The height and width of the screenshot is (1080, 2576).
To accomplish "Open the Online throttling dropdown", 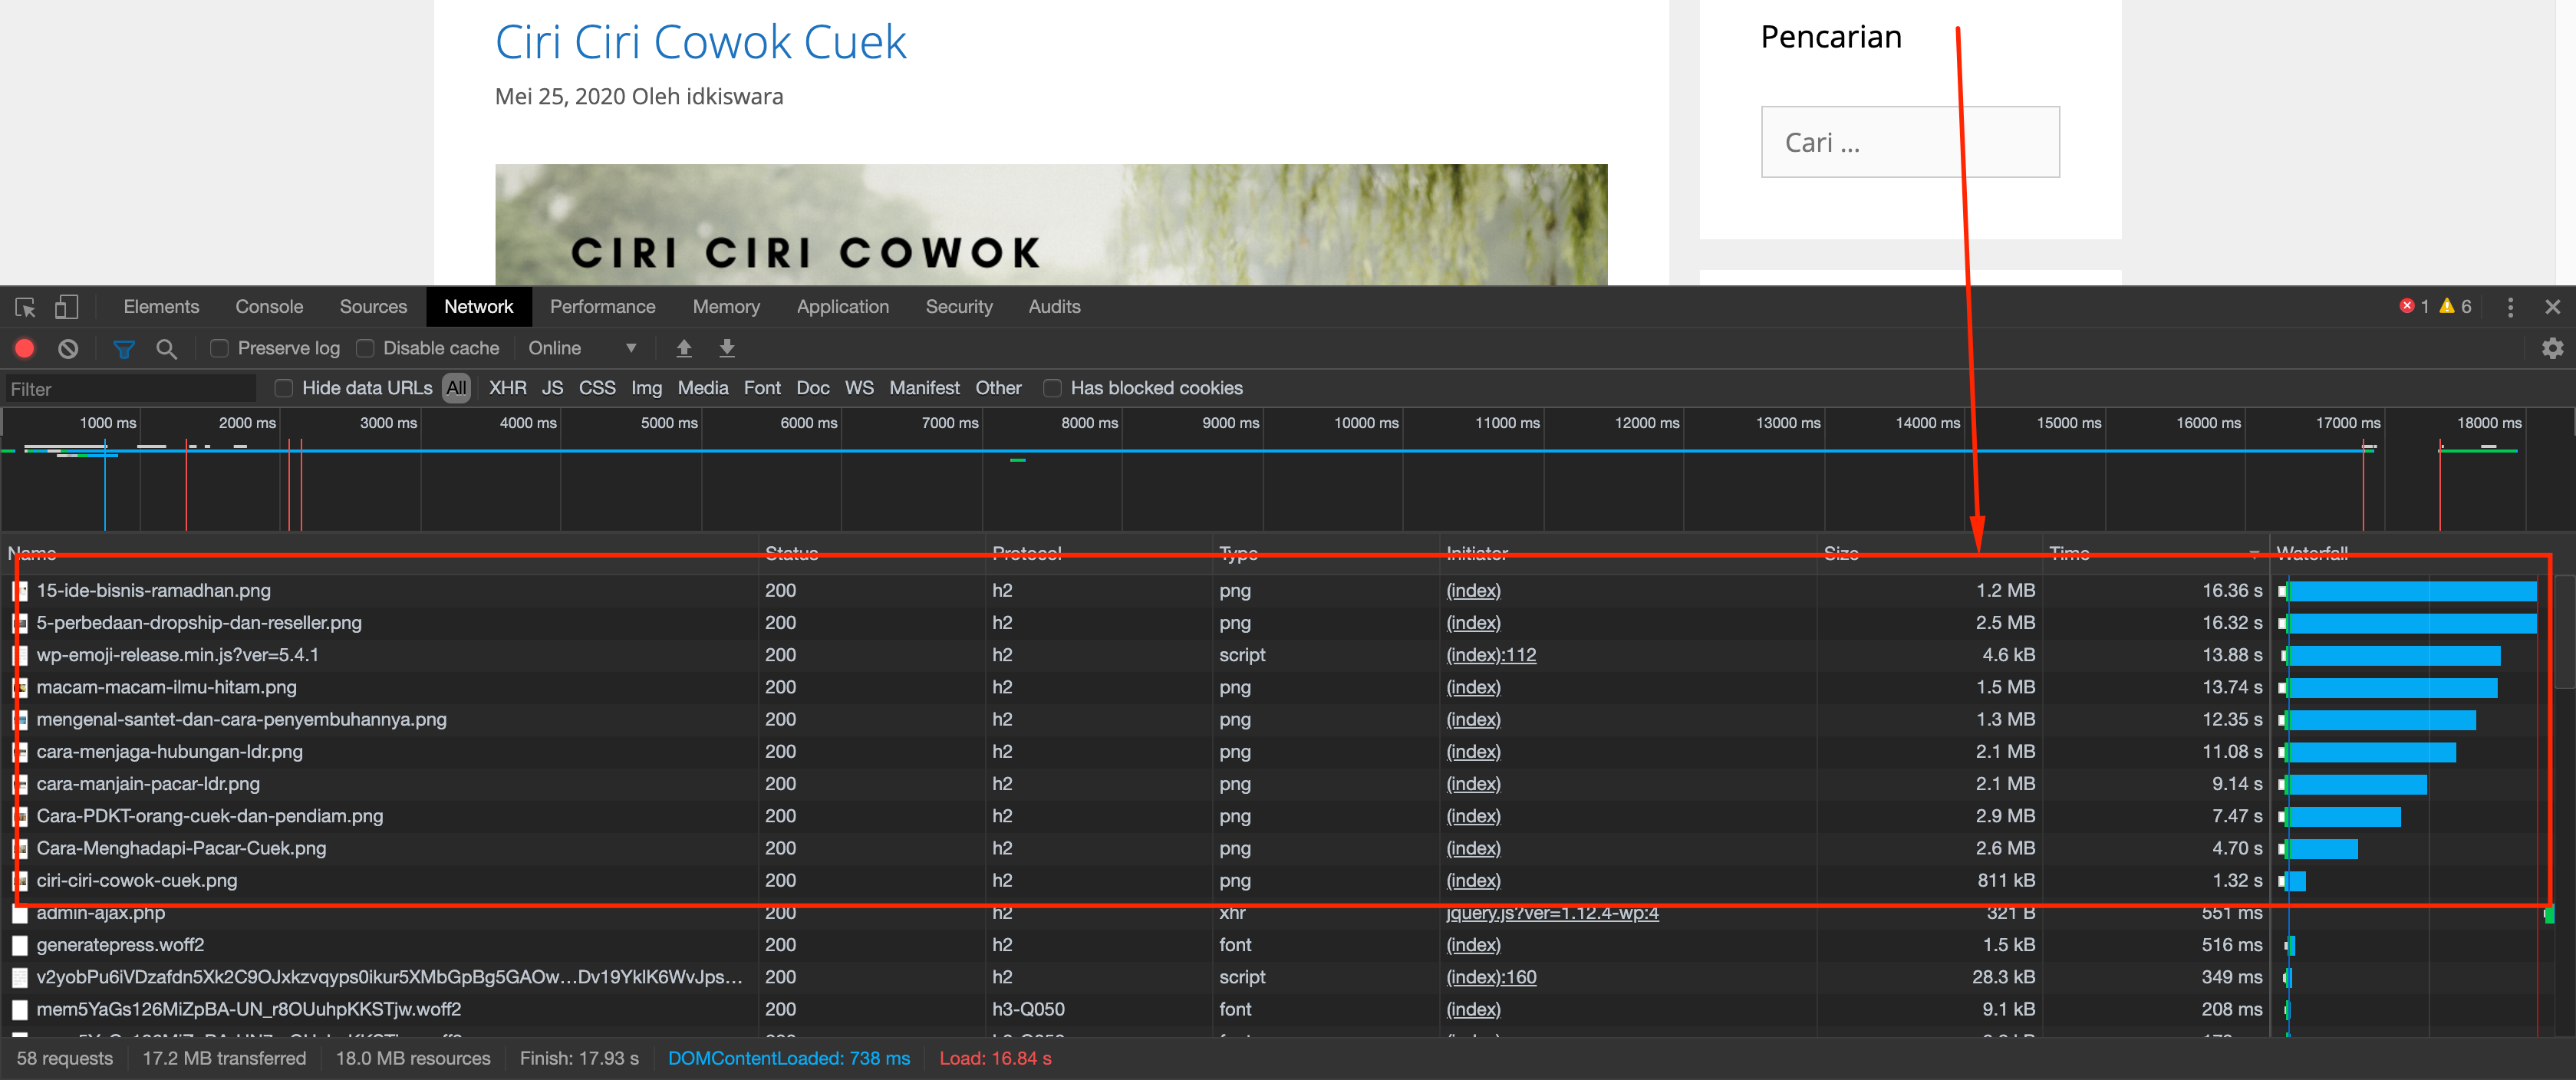I will click(x=582, y=348).
